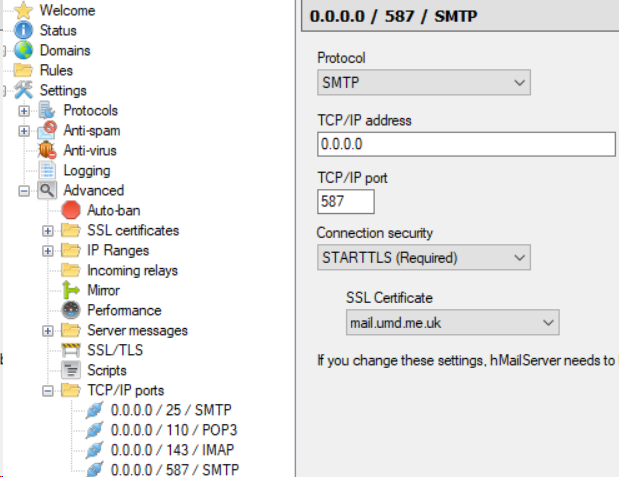The image size is (619, 477).
Task: Click the Protocols server icon
Action: coord(47,110)
